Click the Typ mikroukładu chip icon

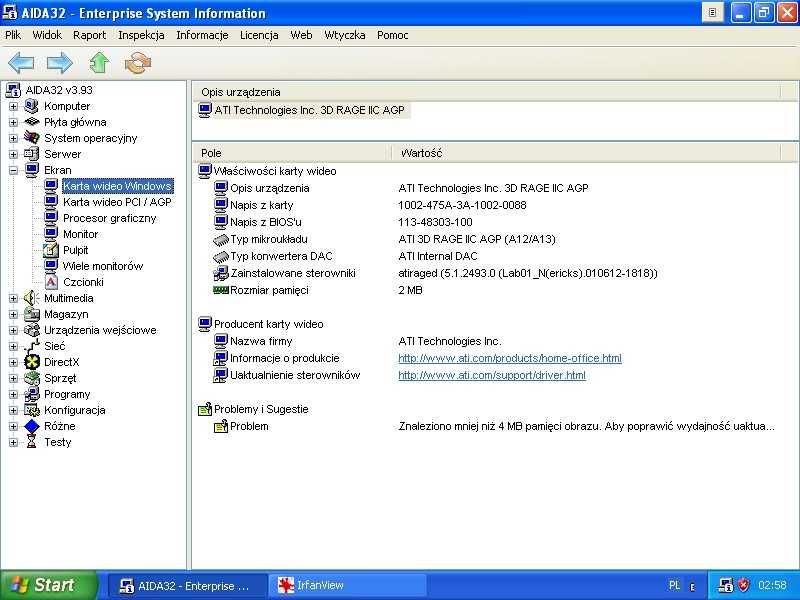click(220, 239)
